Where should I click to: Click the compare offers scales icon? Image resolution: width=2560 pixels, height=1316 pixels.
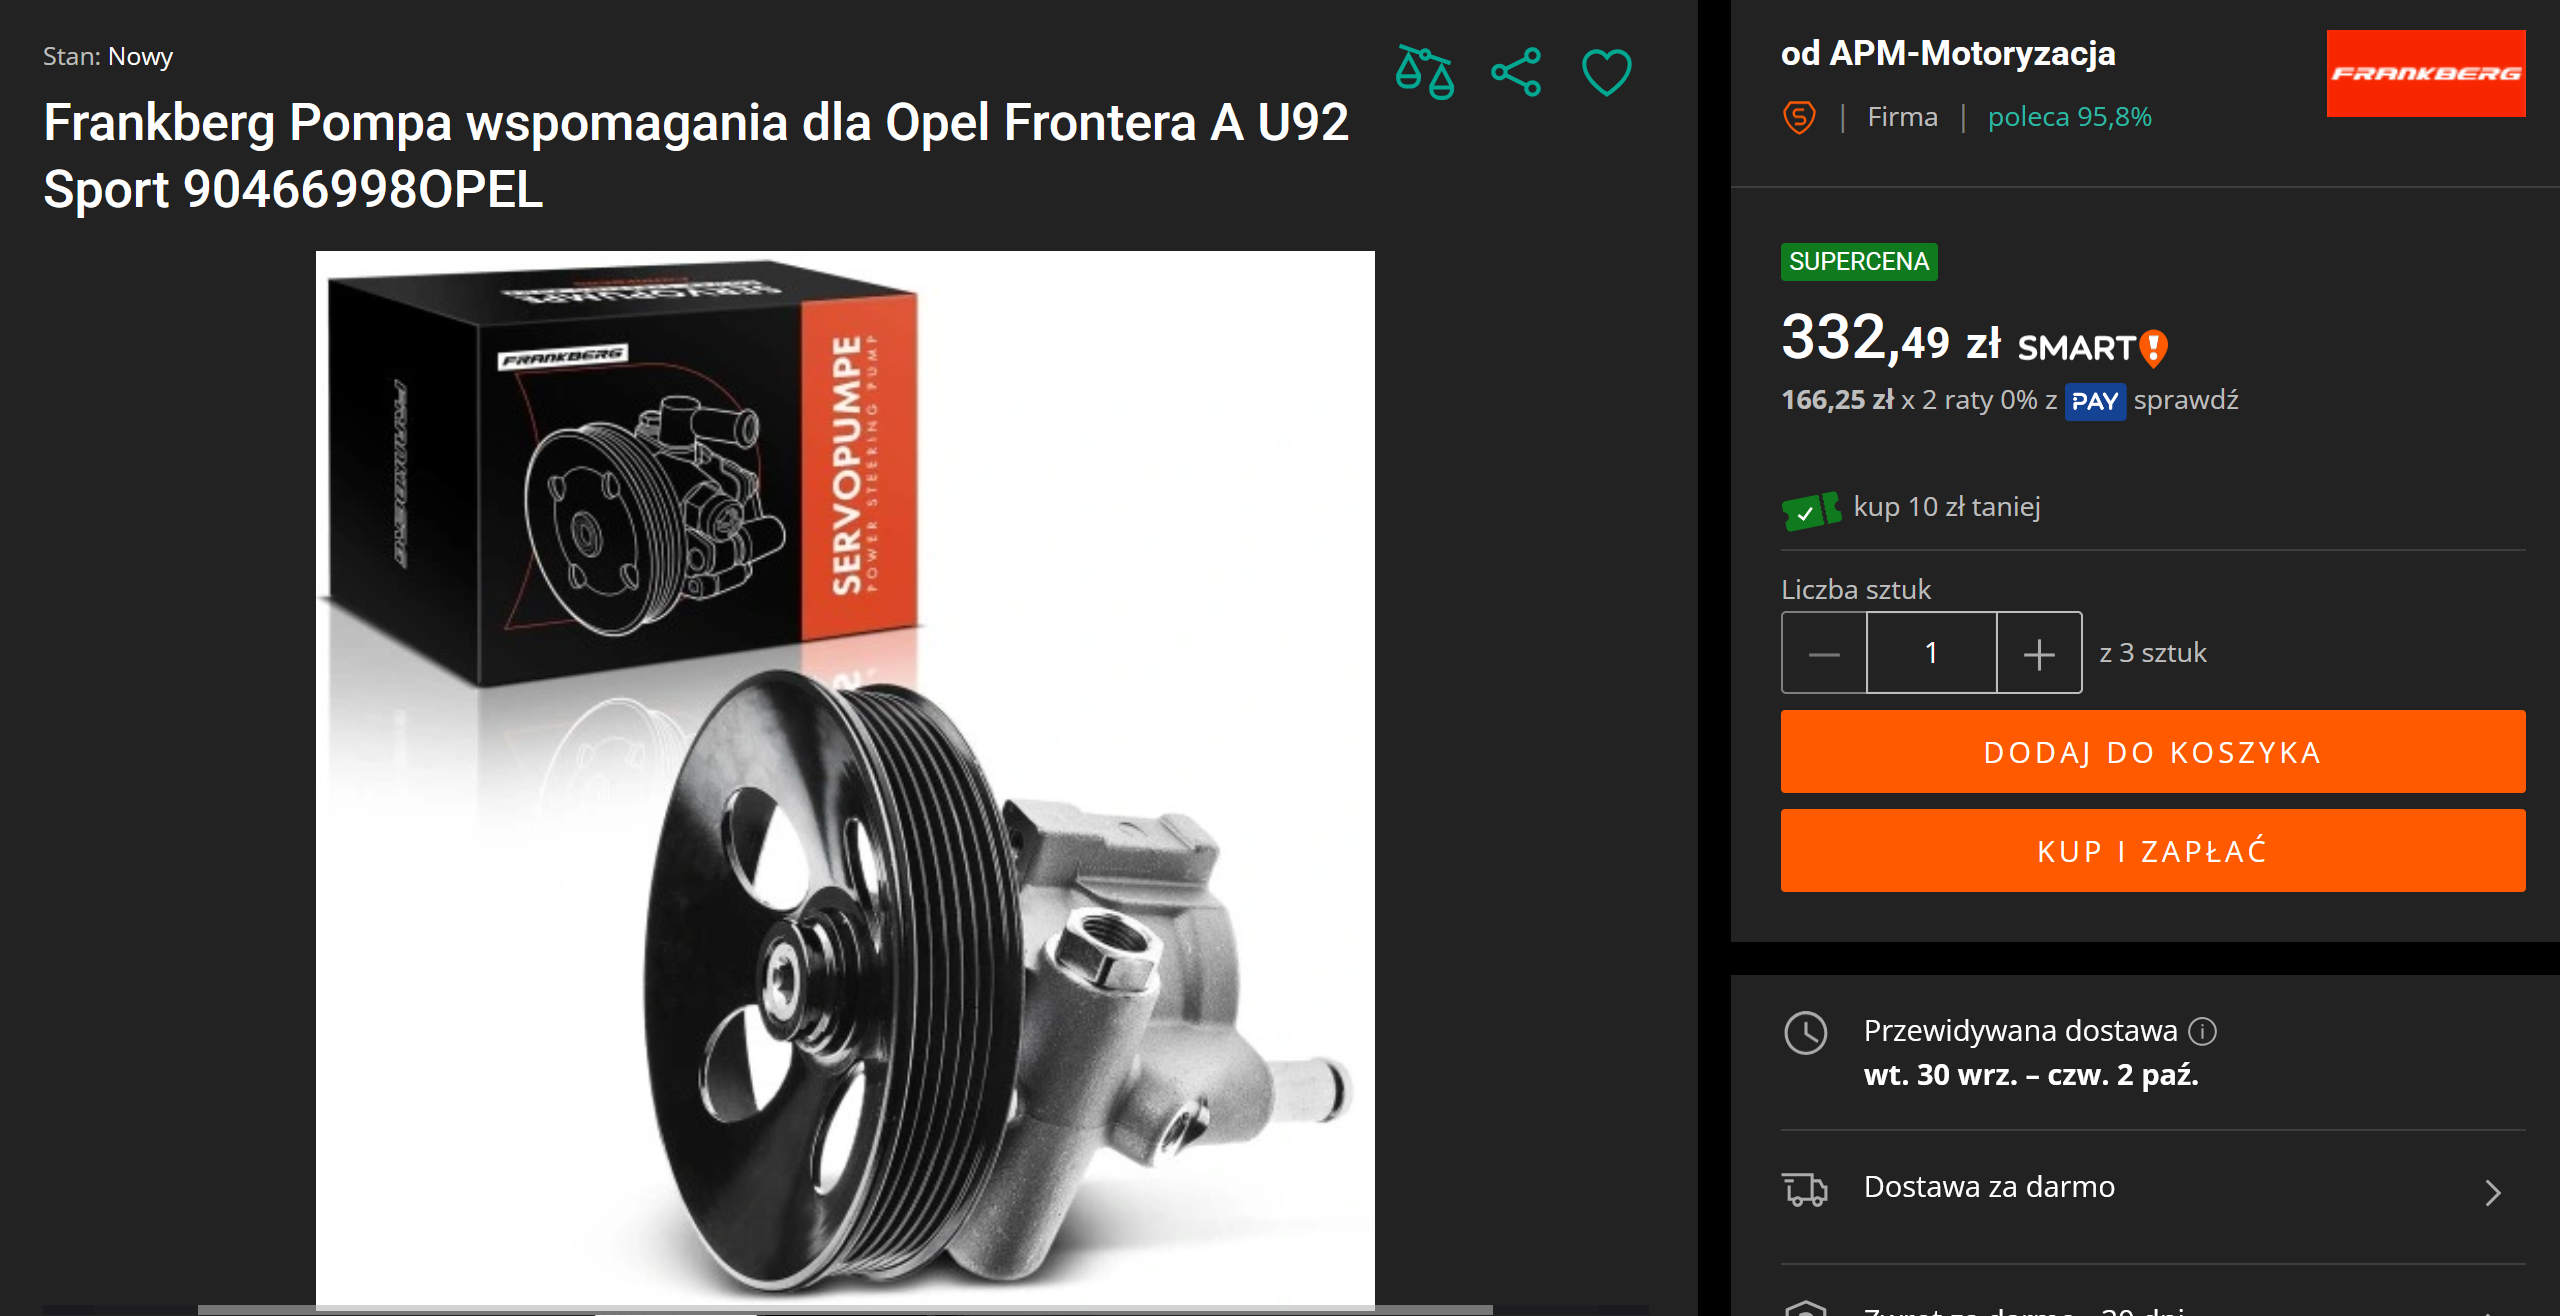tap(1425, 72)
